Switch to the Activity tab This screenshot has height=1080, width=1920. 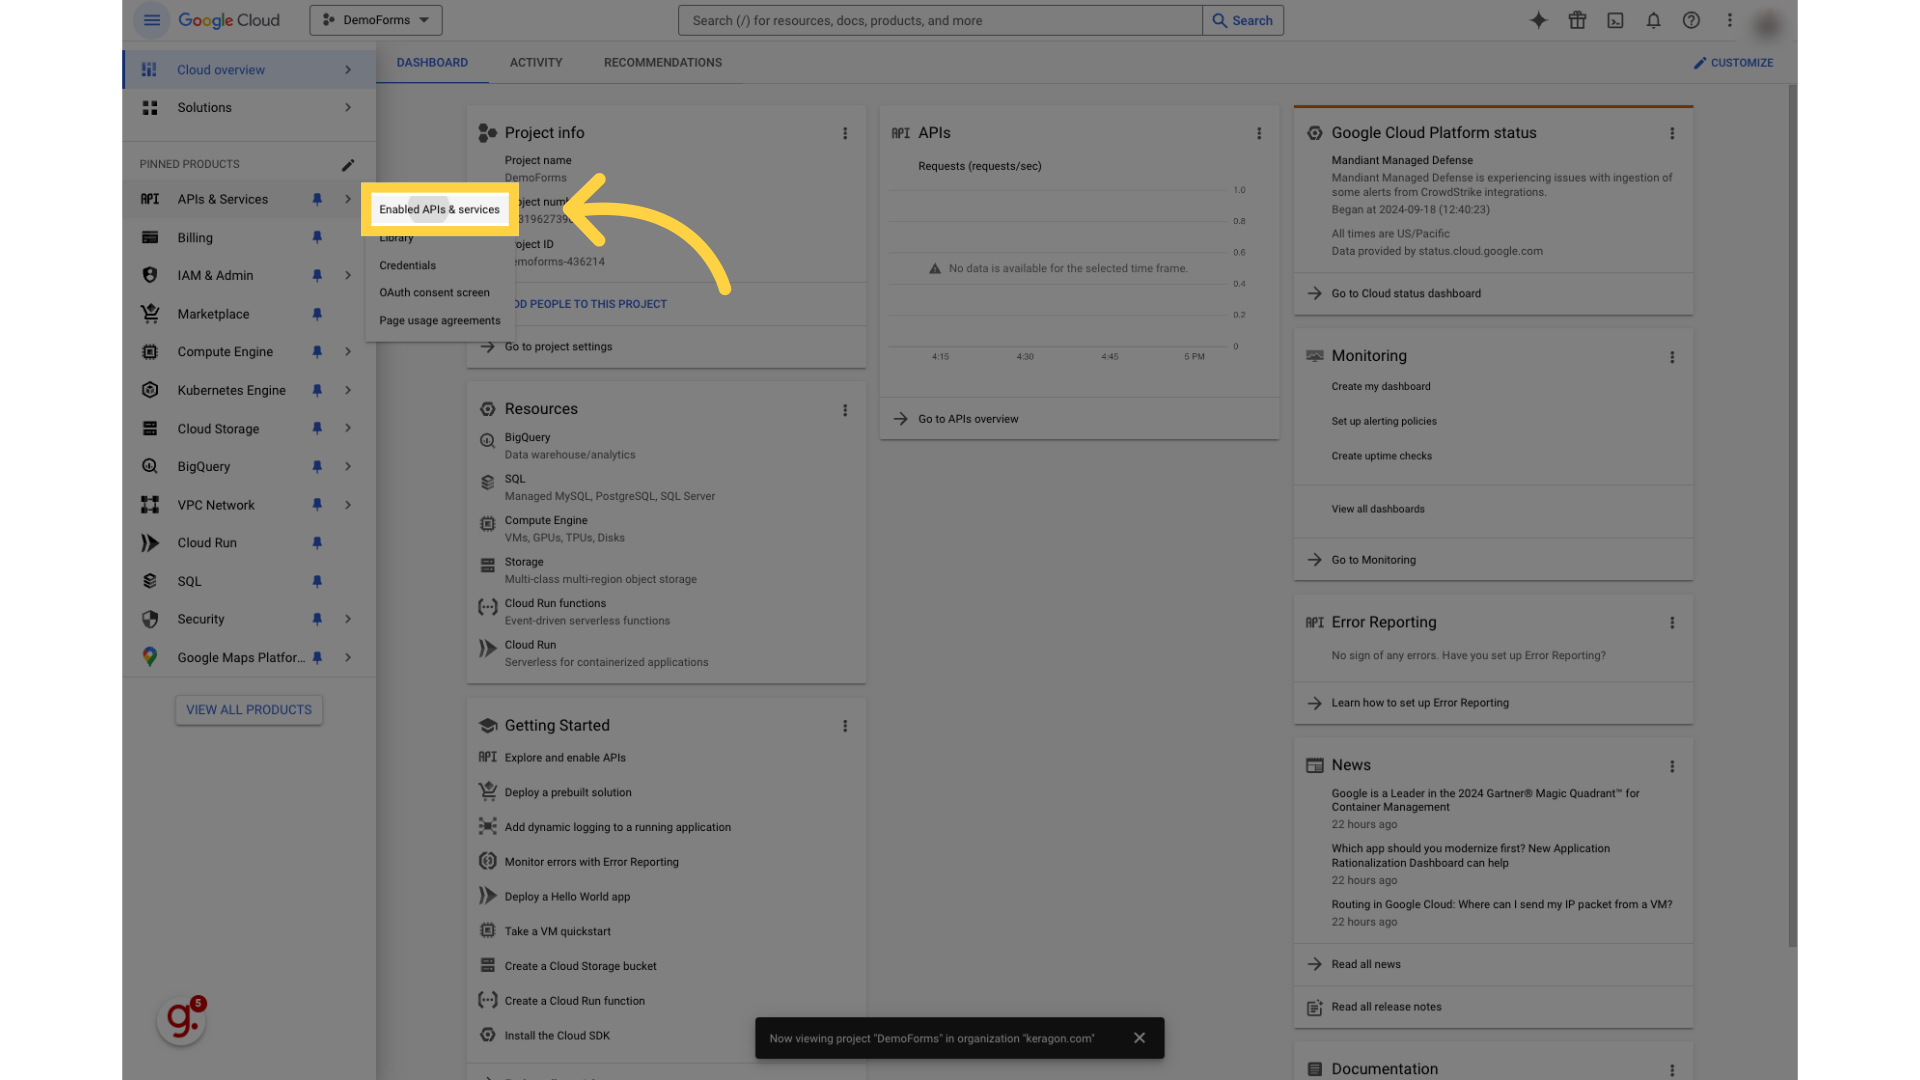point(536,62)
